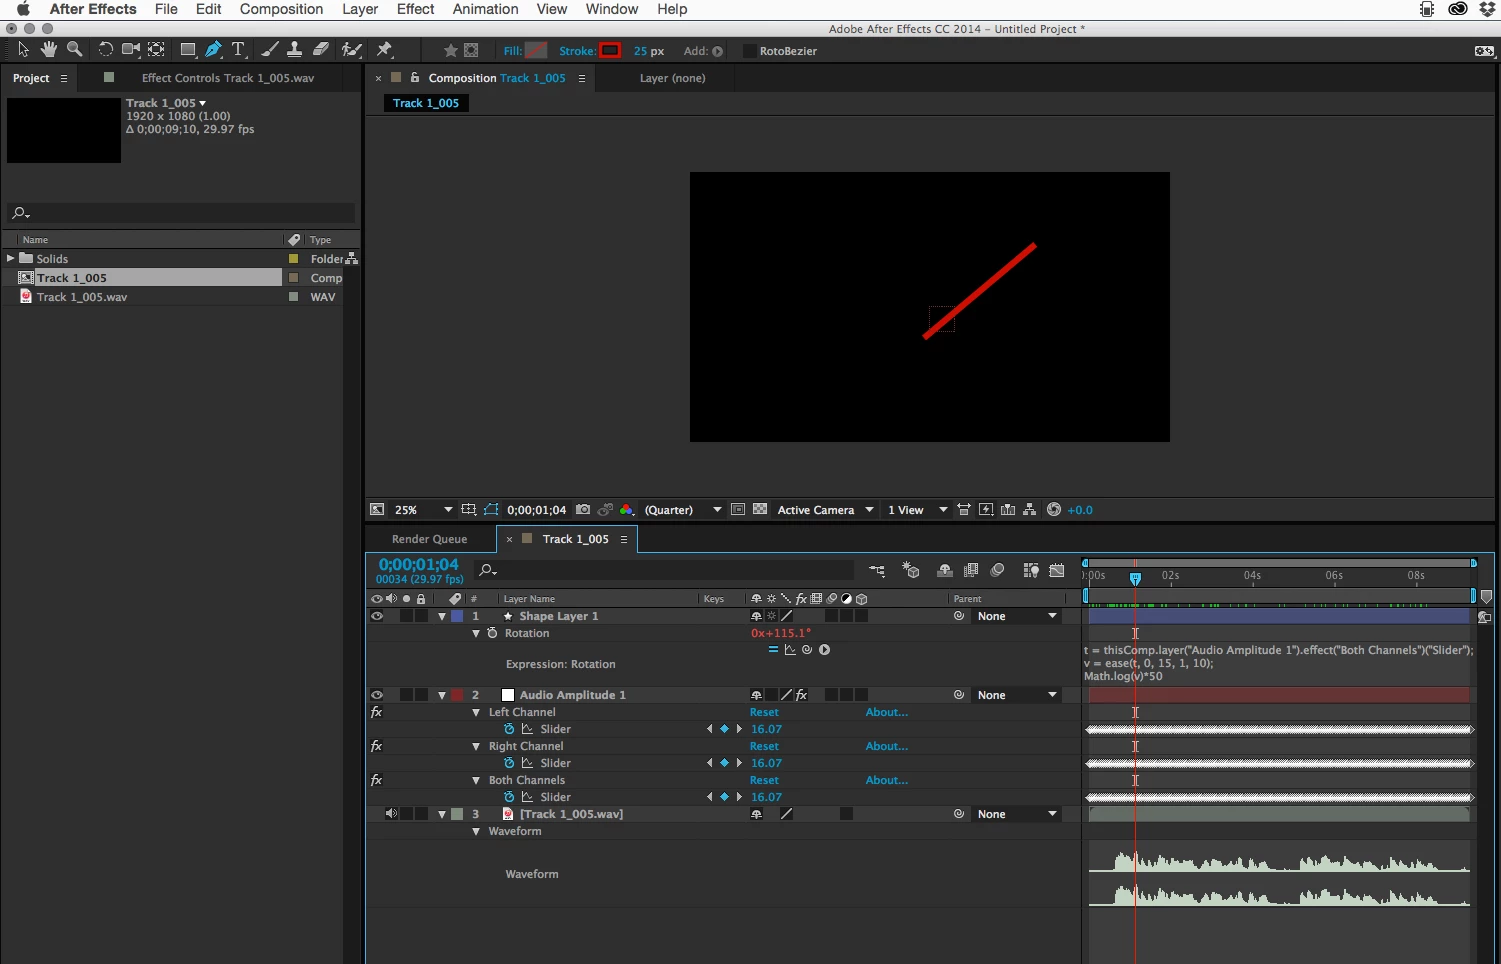This screenshot has height=964, width=1501.
Task: Enable motion blur for the composition
Action: point(997,570)
